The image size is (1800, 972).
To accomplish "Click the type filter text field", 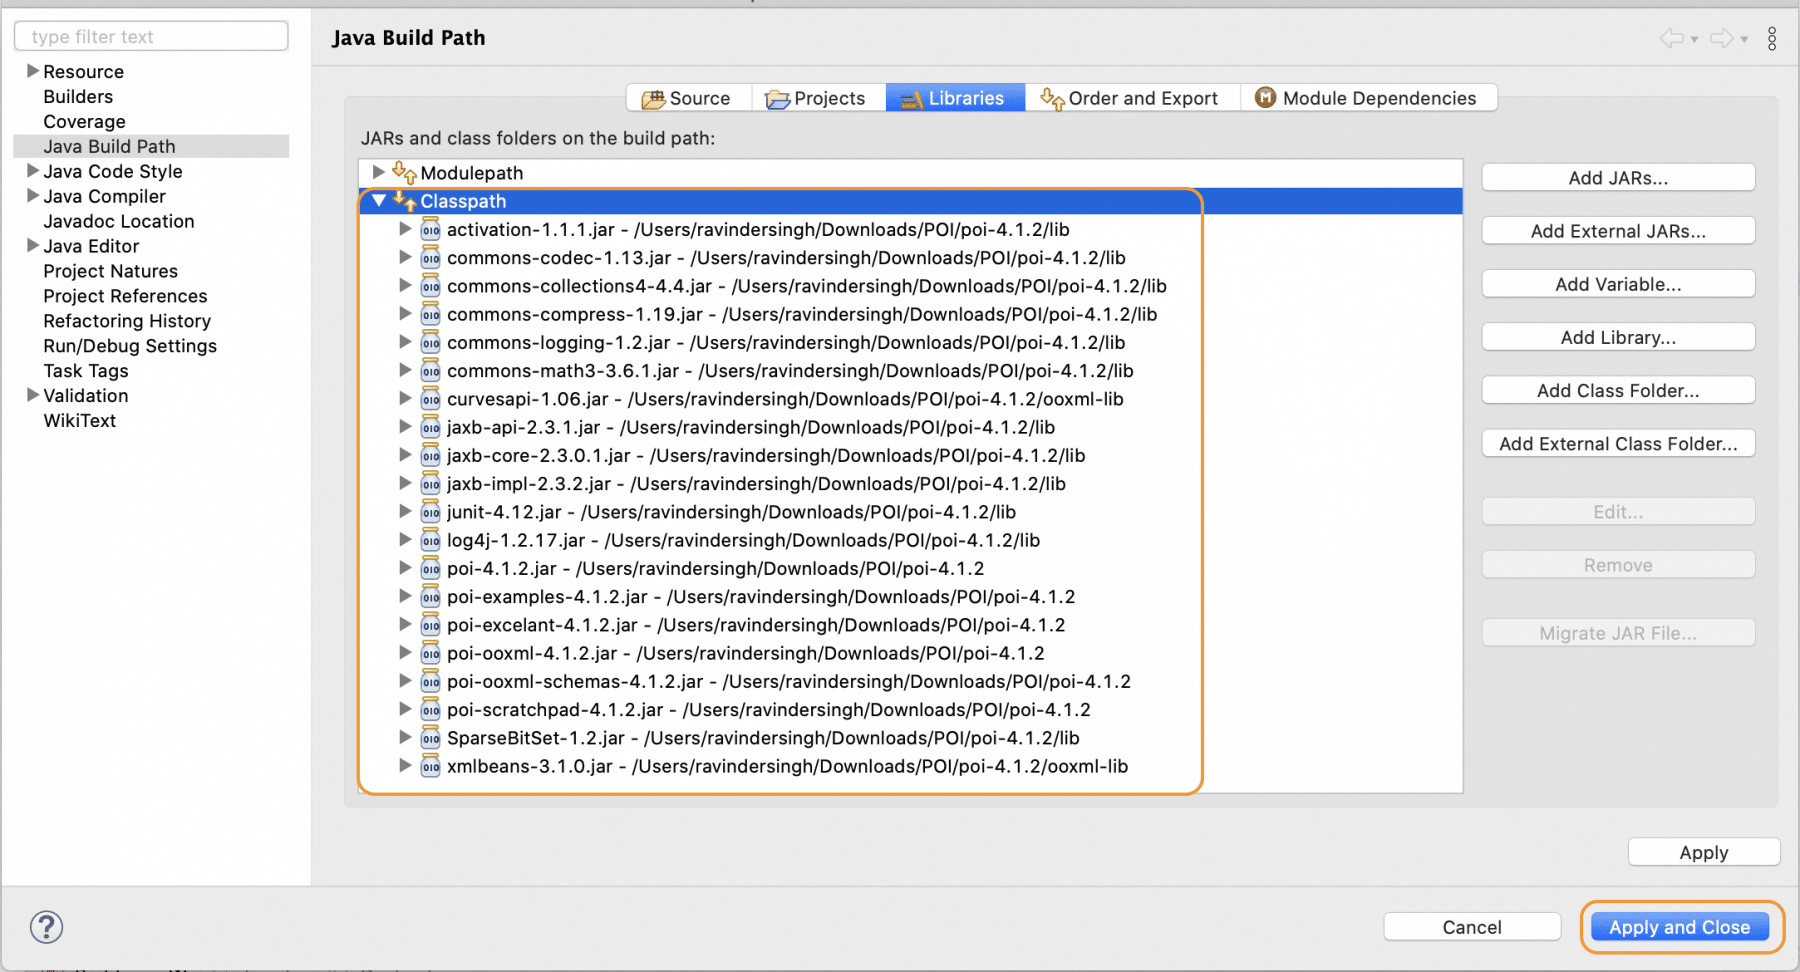I will [x=150, y=36].
